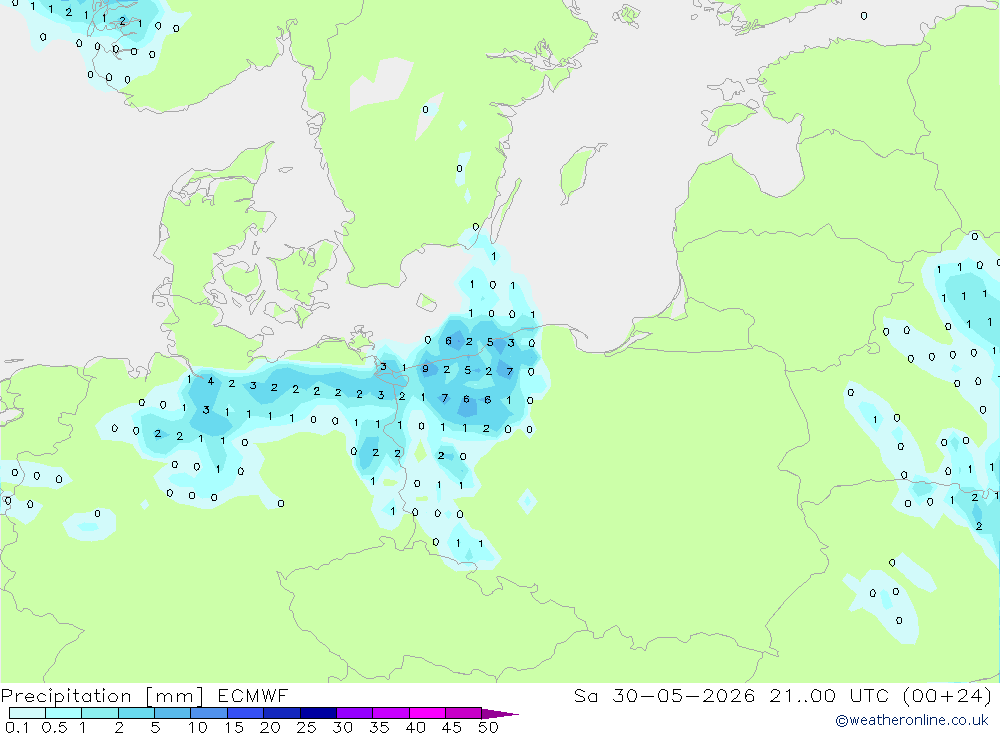
Task: Click the '50' legend scale label
Action: click(x=488, y=727)
